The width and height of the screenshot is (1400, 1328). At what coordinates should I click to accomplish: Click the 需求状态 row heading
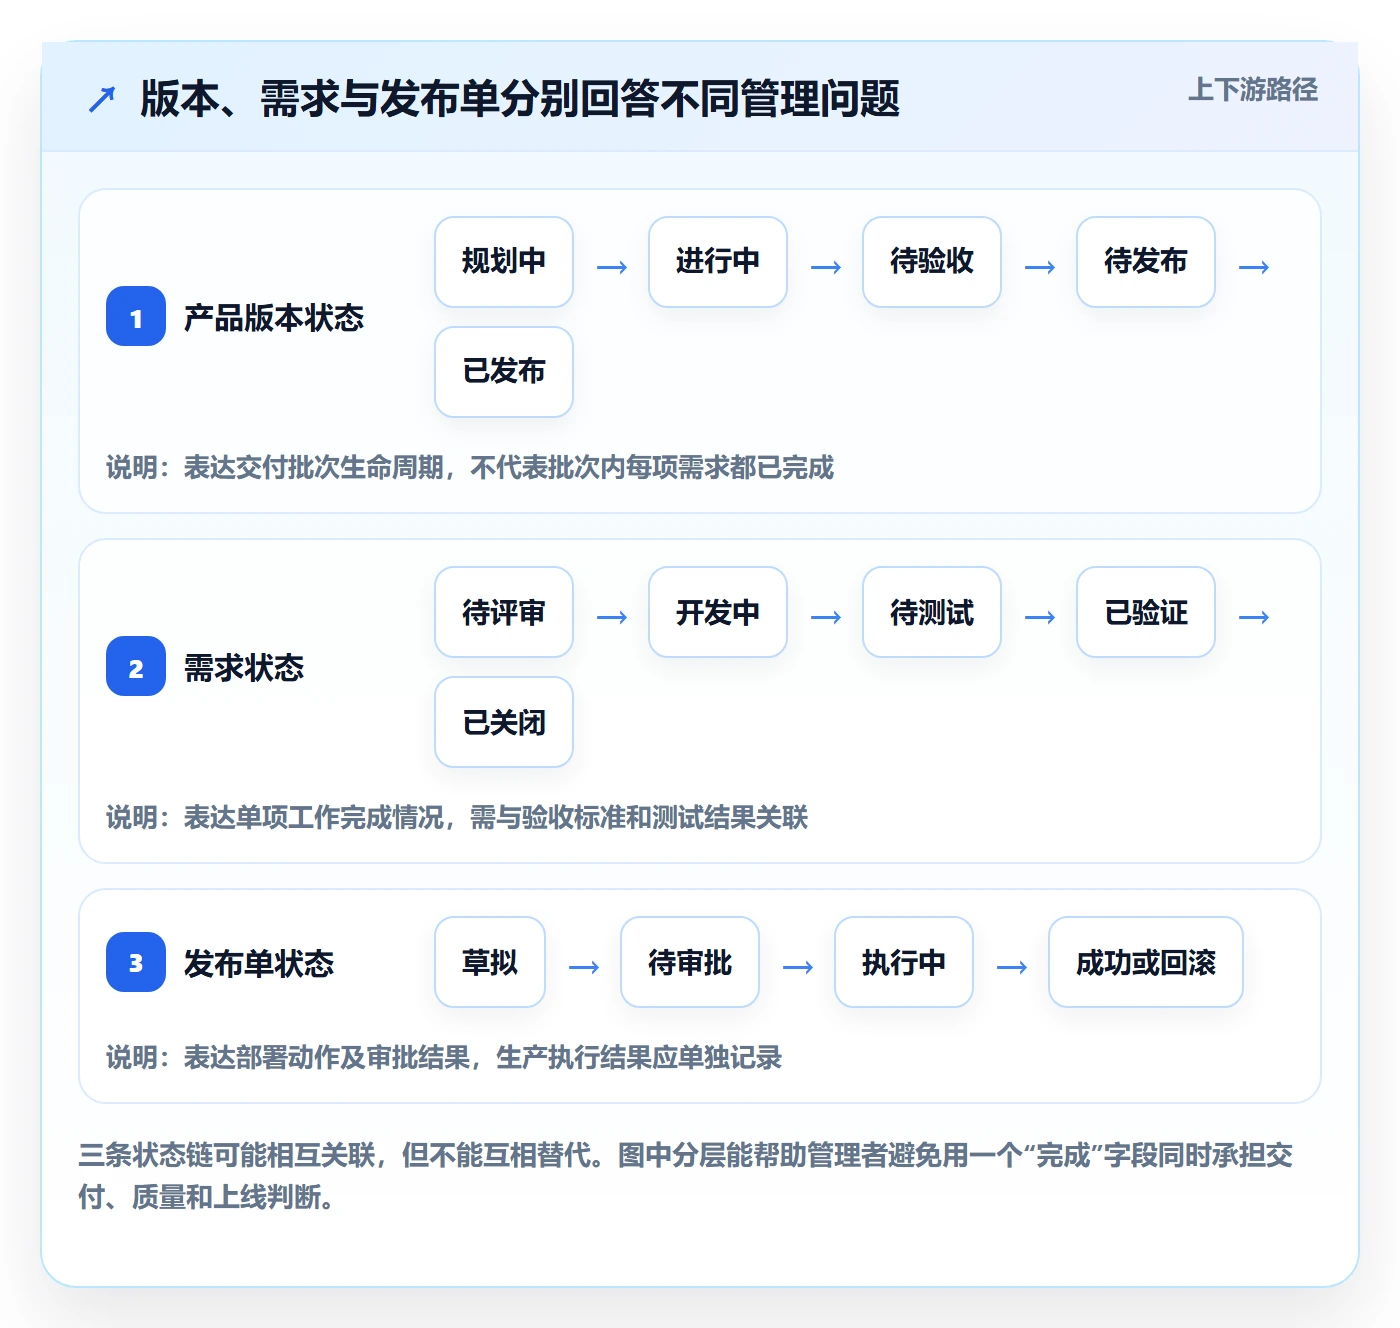point(244,668)
